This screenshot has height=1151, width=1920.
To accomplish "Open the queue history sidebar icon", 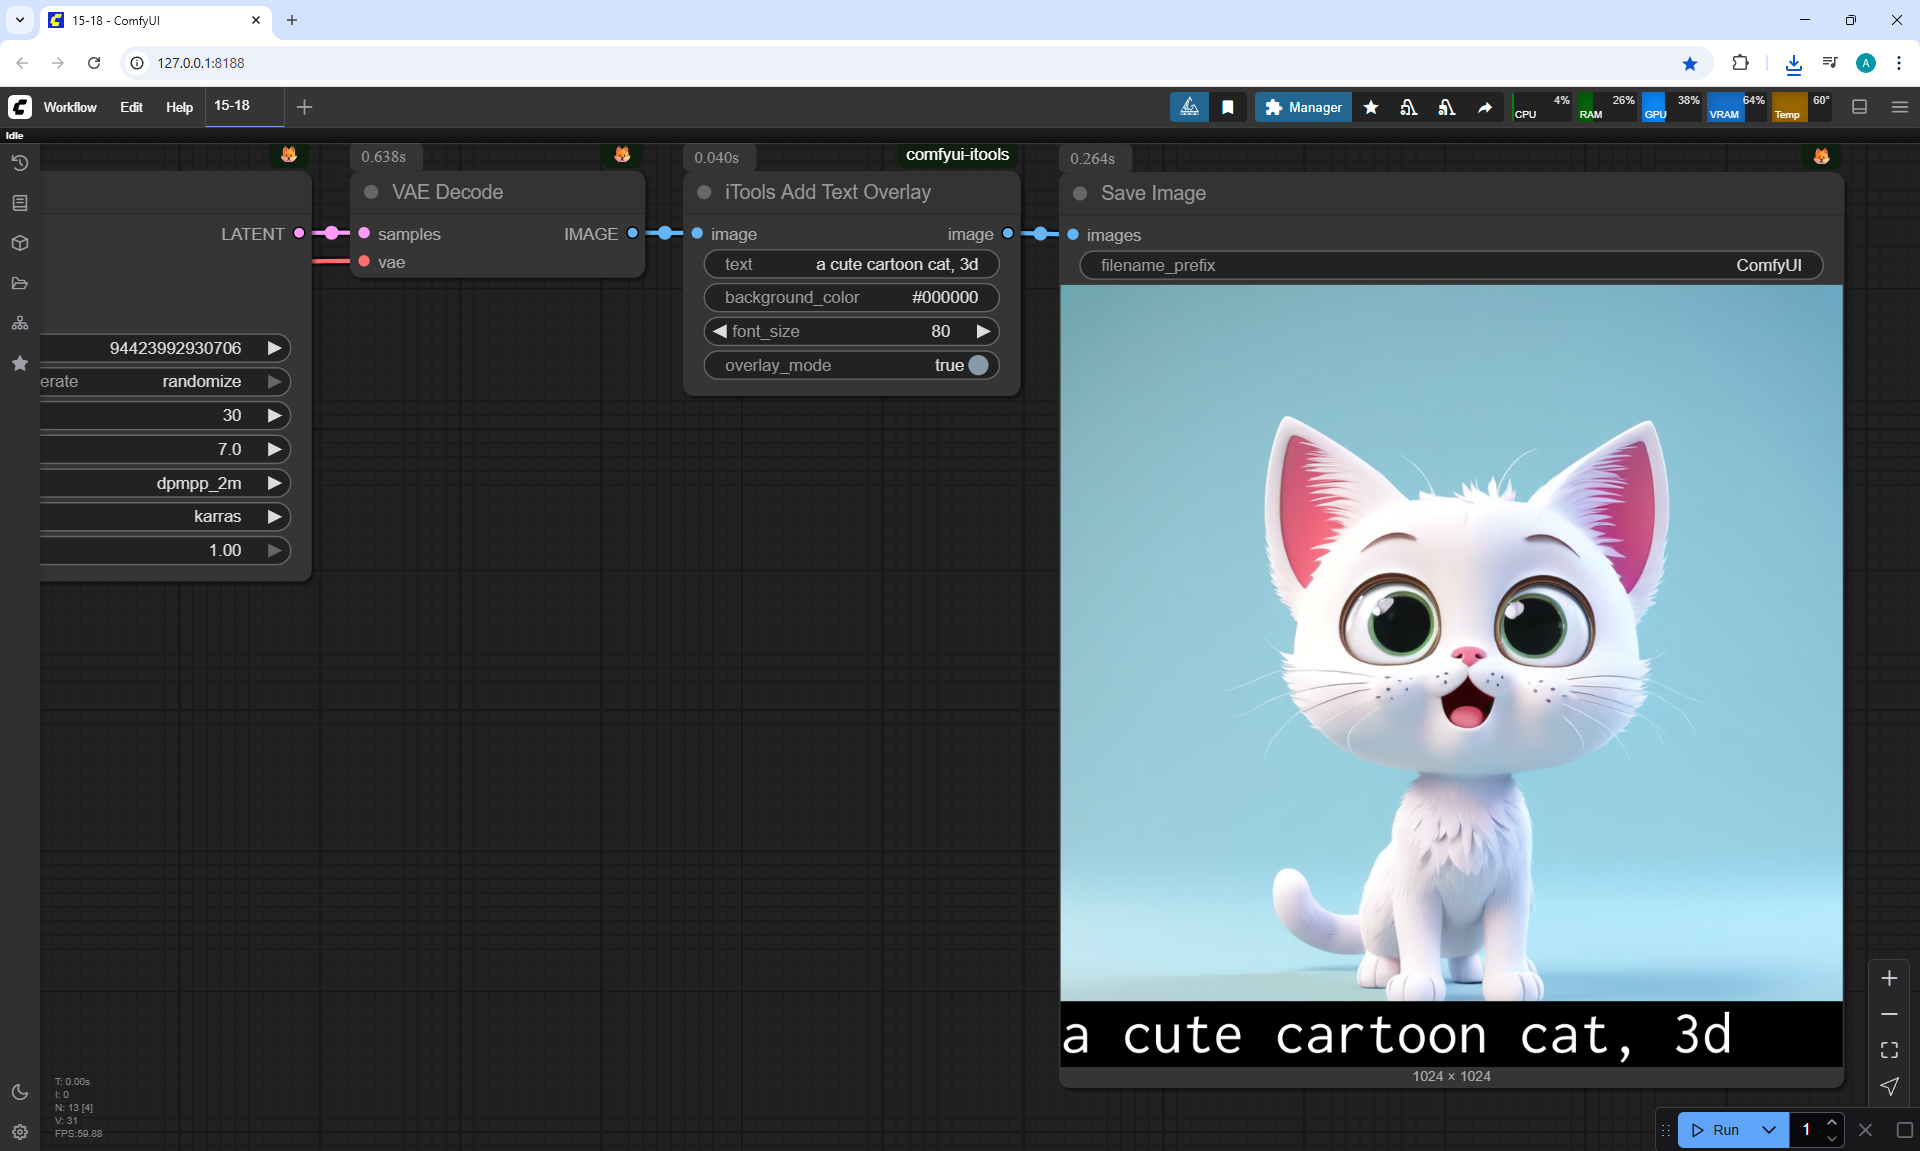I will coord(19,163).
